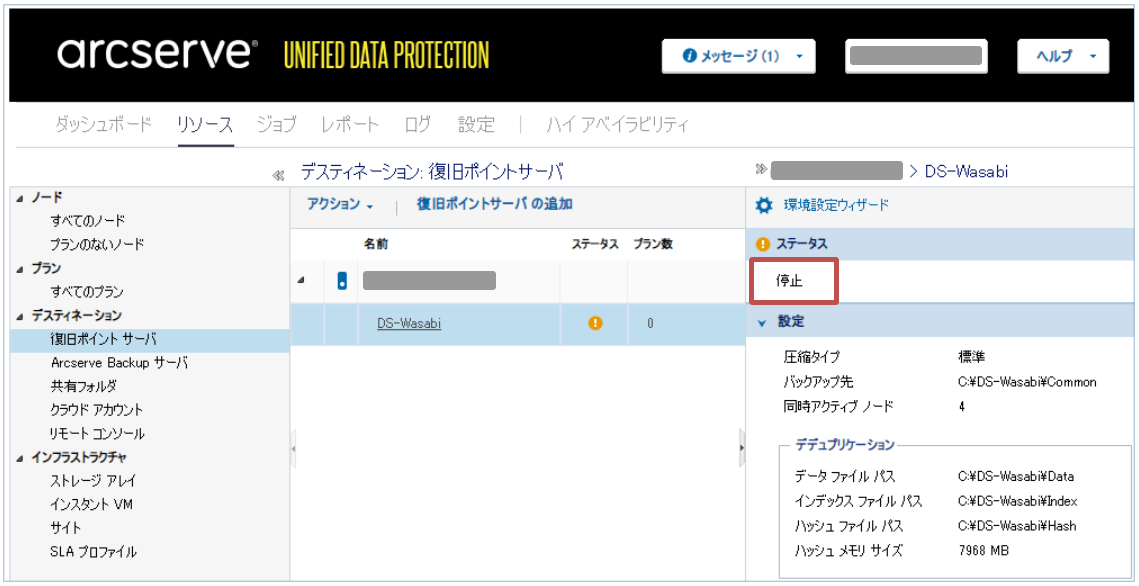This screenshot has height=586, width=1139.
Task: Click the 停止 status text
Action: tap(789, 281)
